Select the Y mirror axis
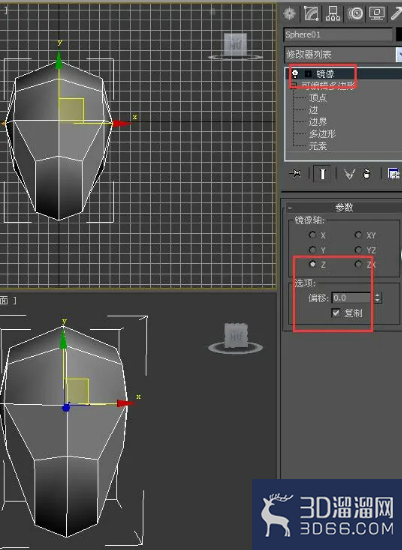This screenshot has height=550, width=402. click(x=312, y=249)
